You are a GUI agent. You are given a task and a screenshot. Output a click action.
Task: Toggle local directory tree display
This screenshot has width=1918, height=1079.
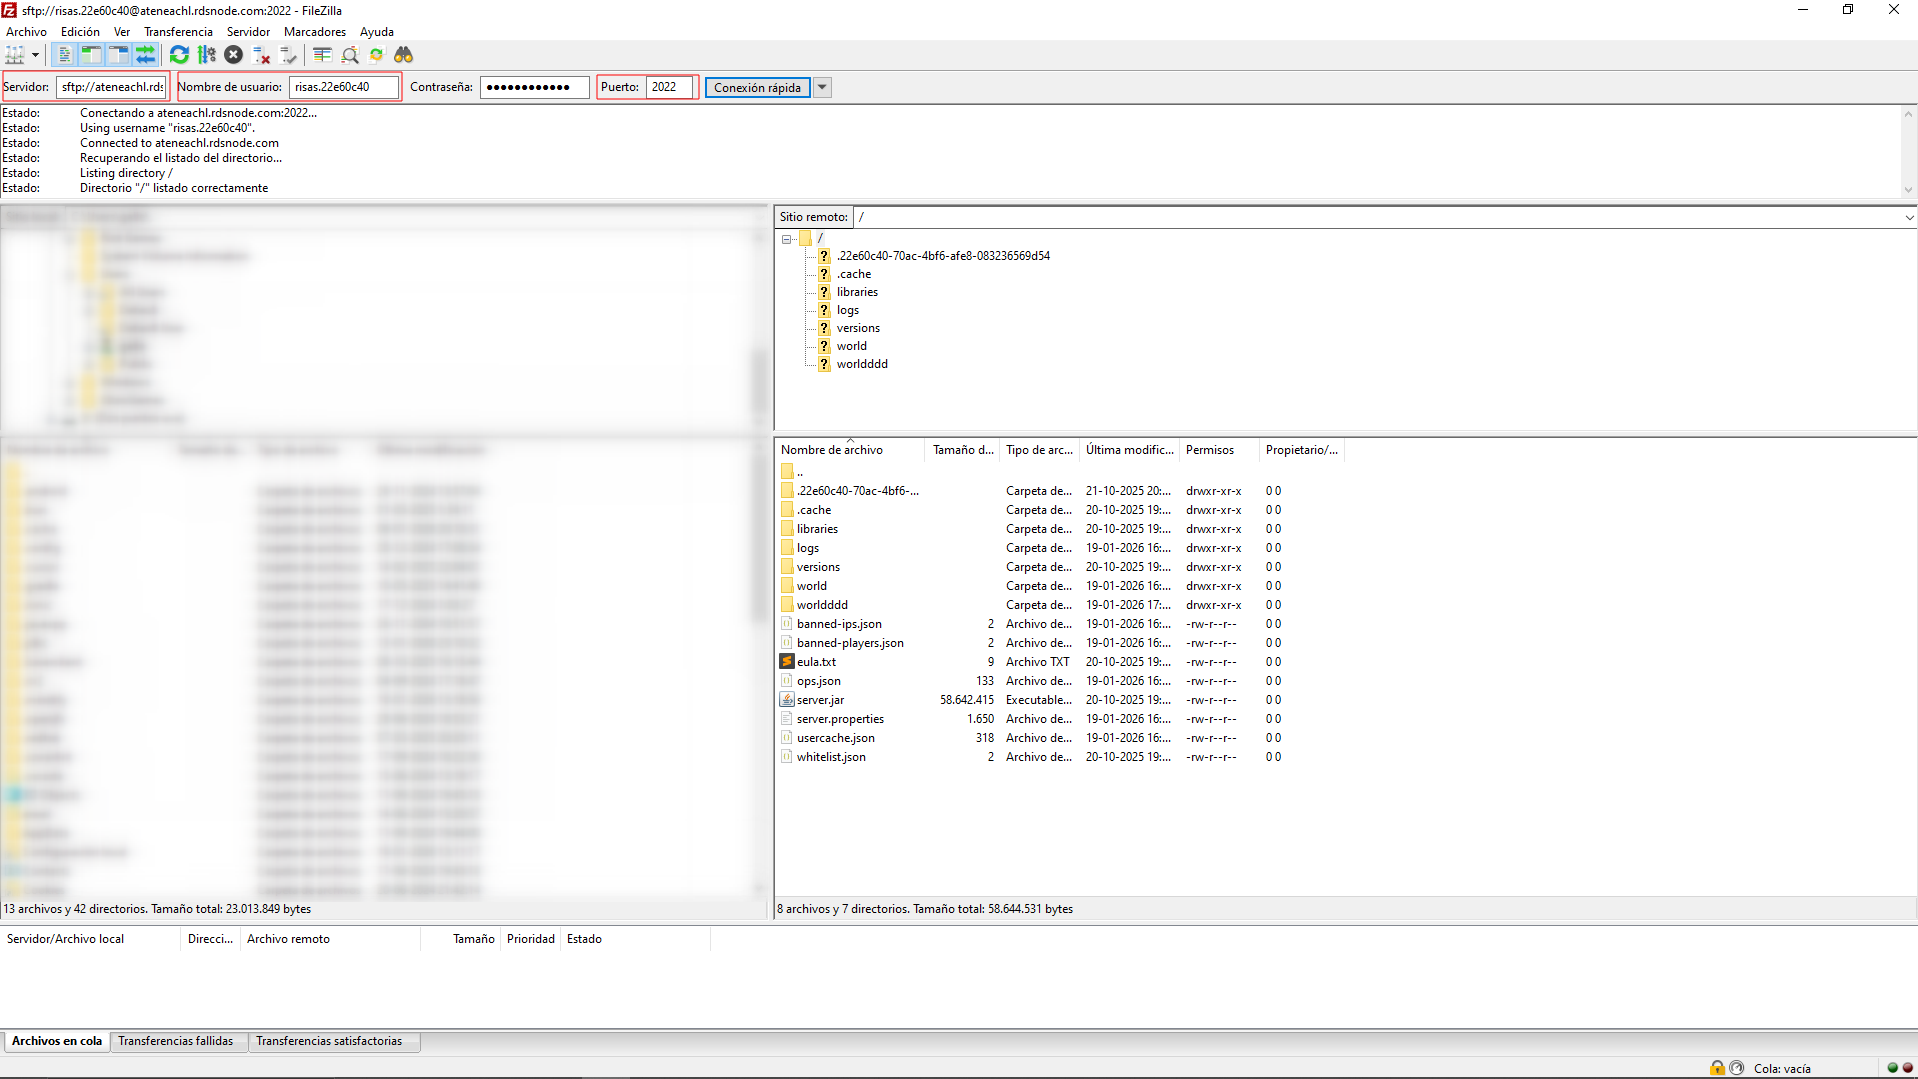(91, 55)
